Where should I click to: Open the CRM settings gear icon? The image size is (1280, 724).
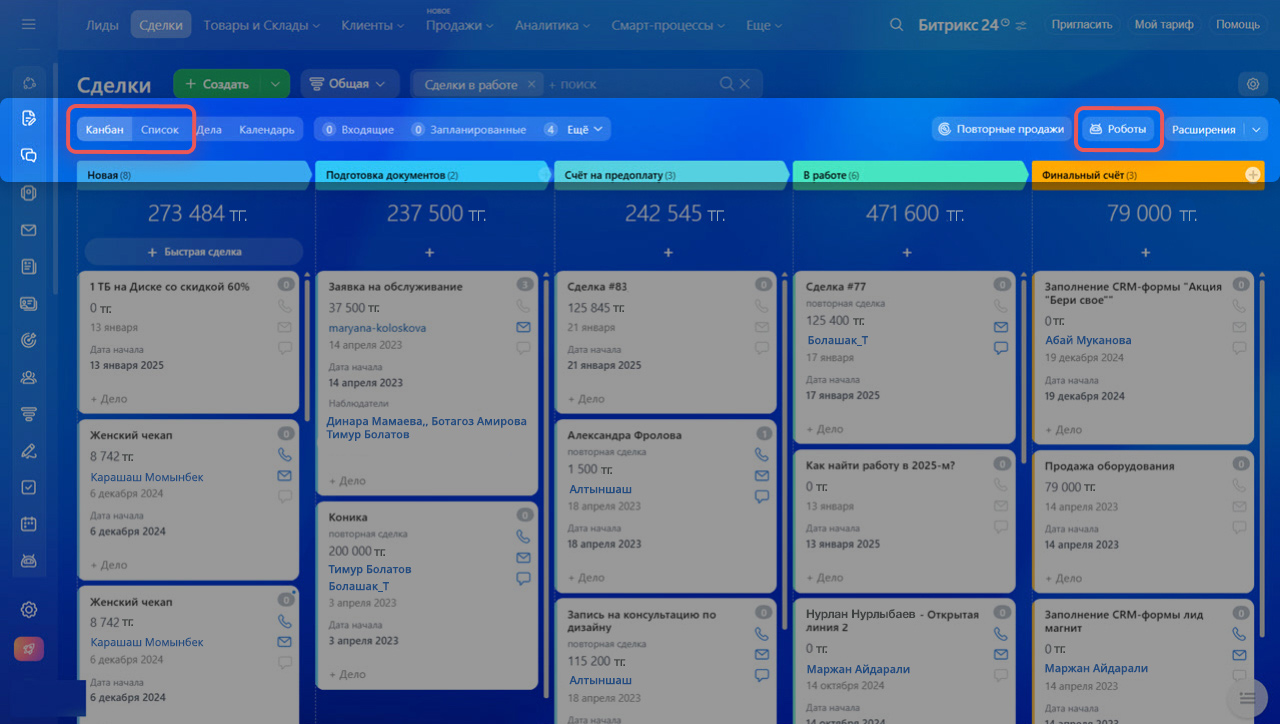[1252, 84]
